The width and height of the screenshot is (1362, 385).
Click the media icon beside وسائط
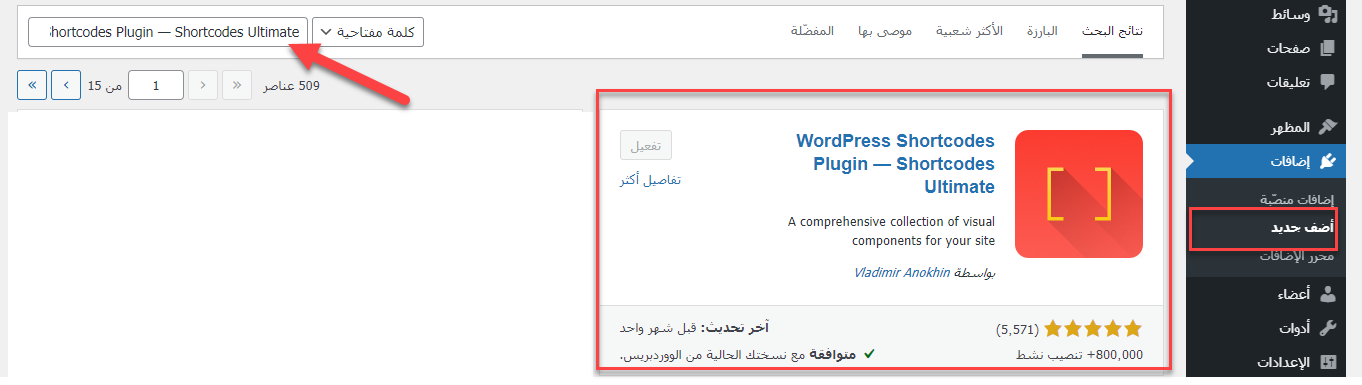pos(1327,14)
